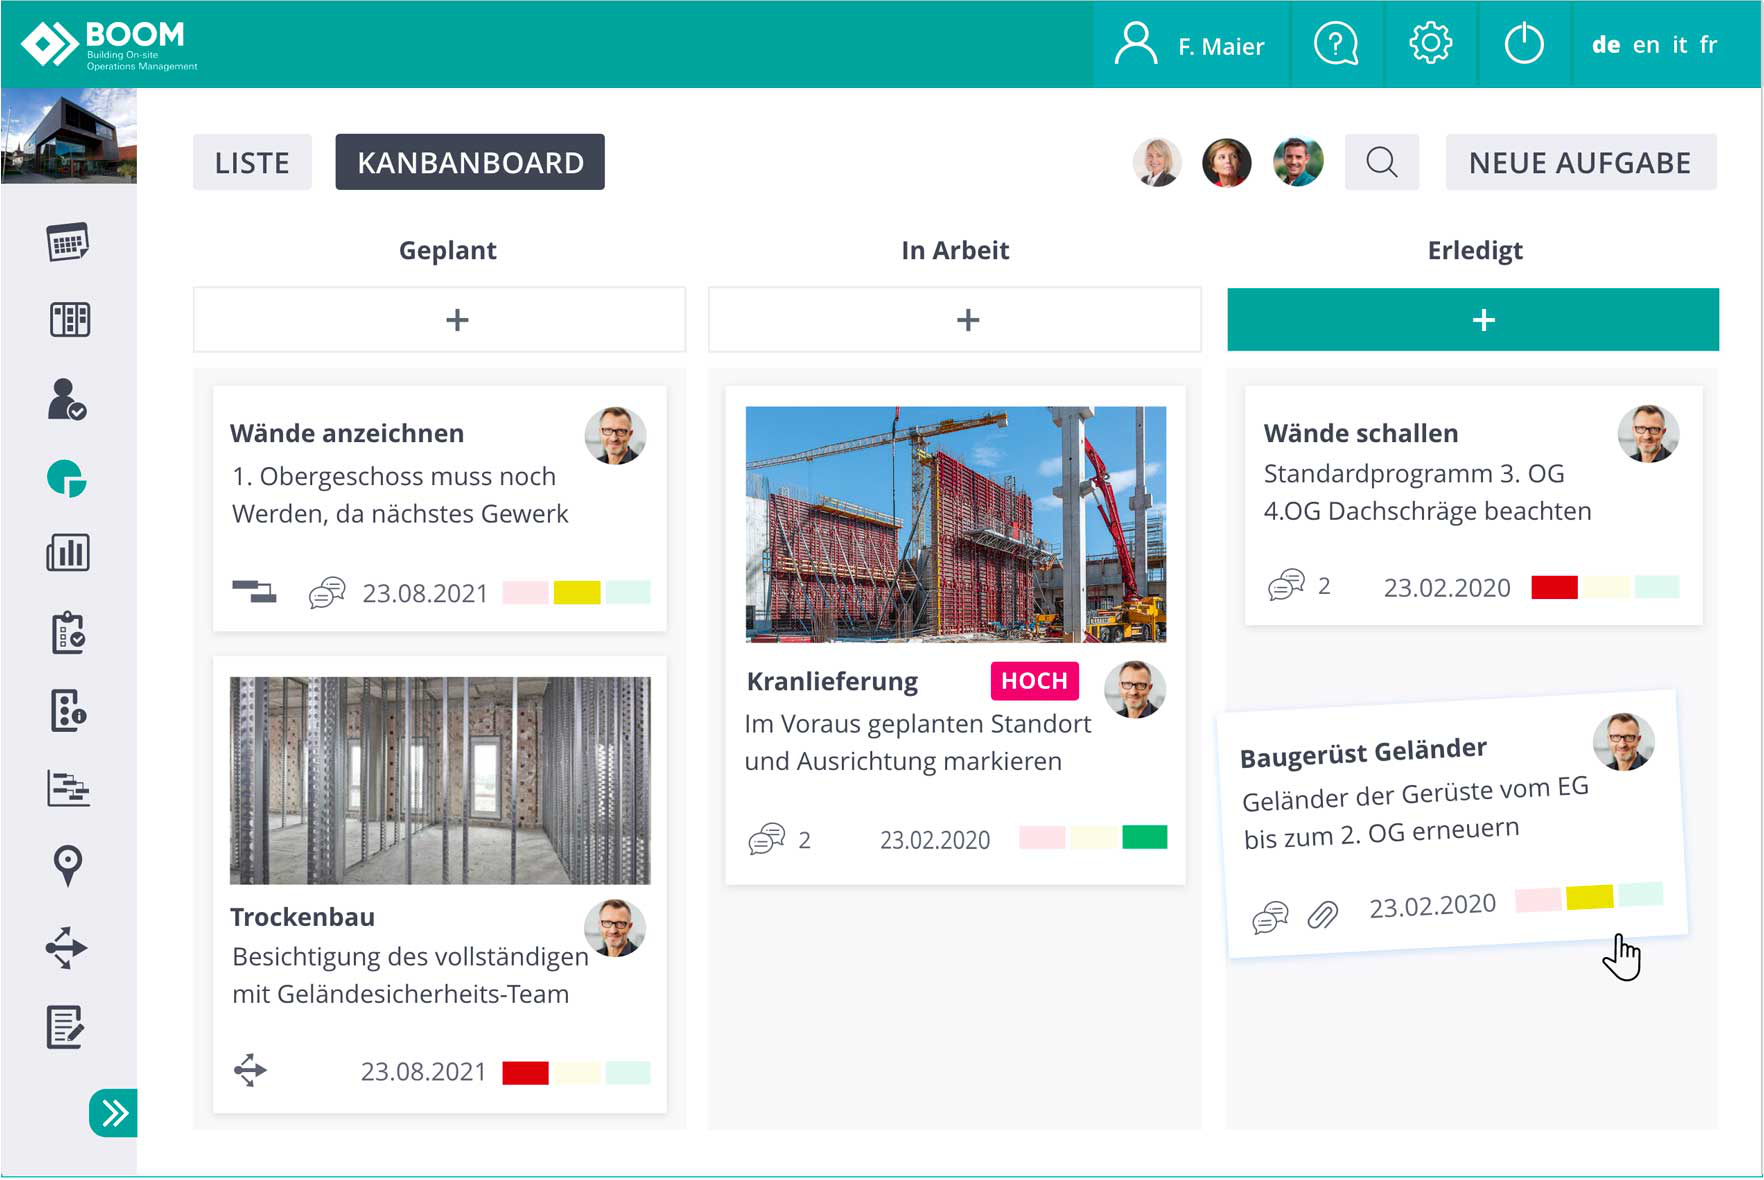This screenshot has width=1764, height=1180.
Task: Click the NEUE AUFGABE button
Action: point(1580,162)
